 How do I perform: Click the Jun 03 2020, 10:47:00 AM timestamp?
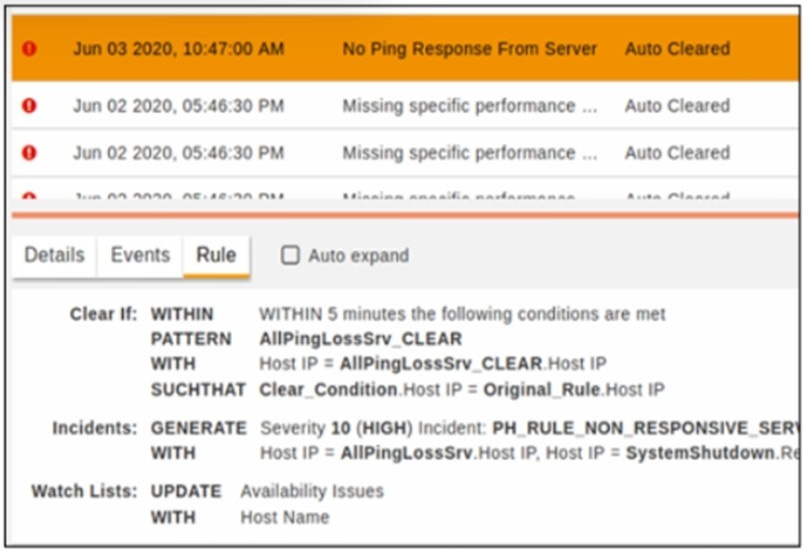(x=178, y=48)
